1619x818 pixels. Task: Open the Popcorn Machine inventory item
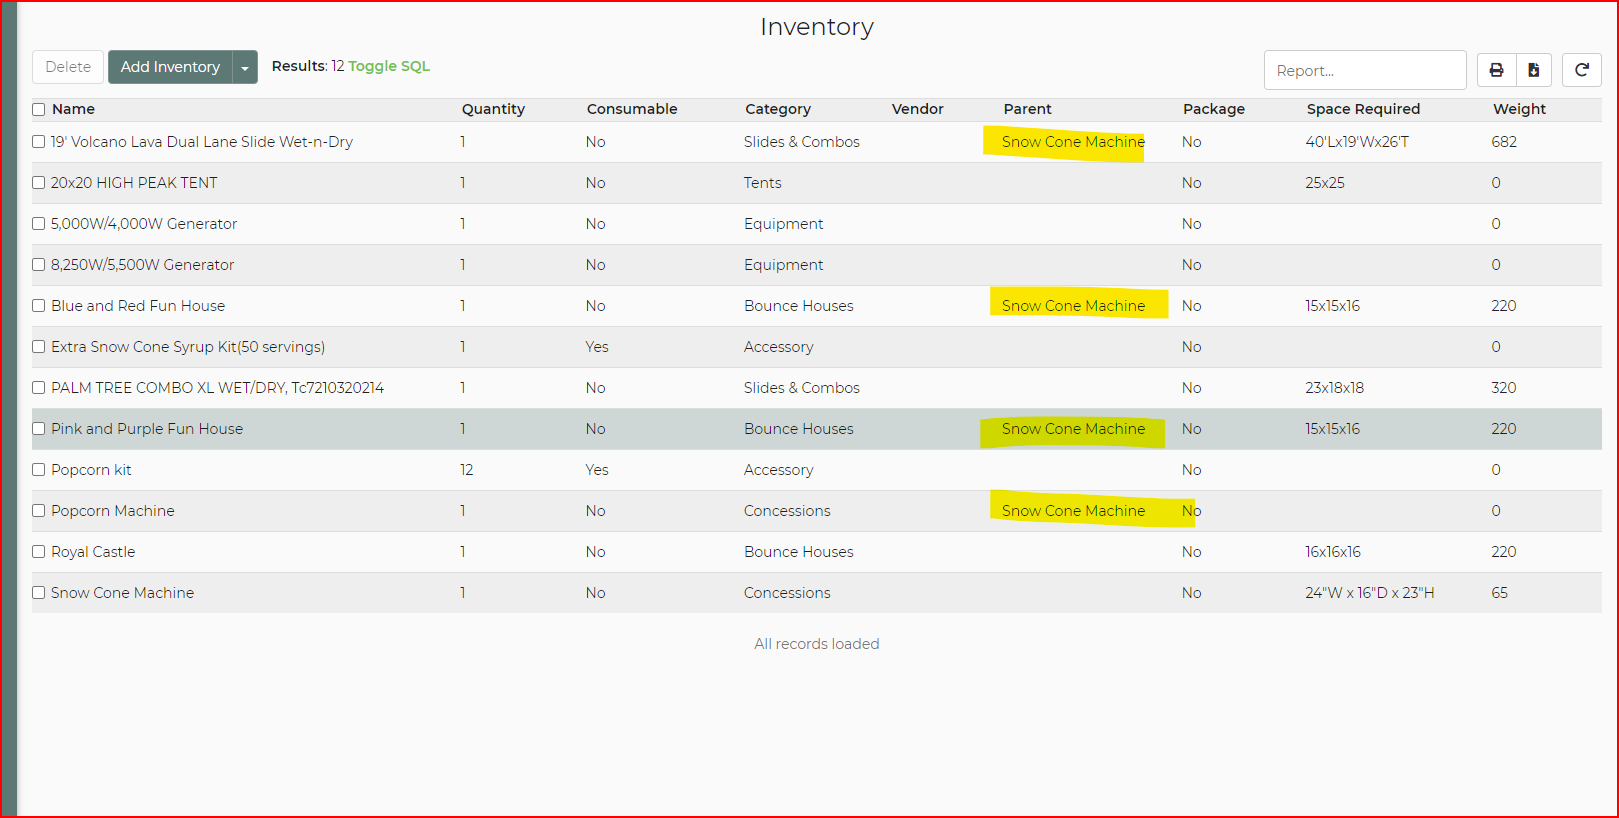pyautogui.click(x=113, y=511)
